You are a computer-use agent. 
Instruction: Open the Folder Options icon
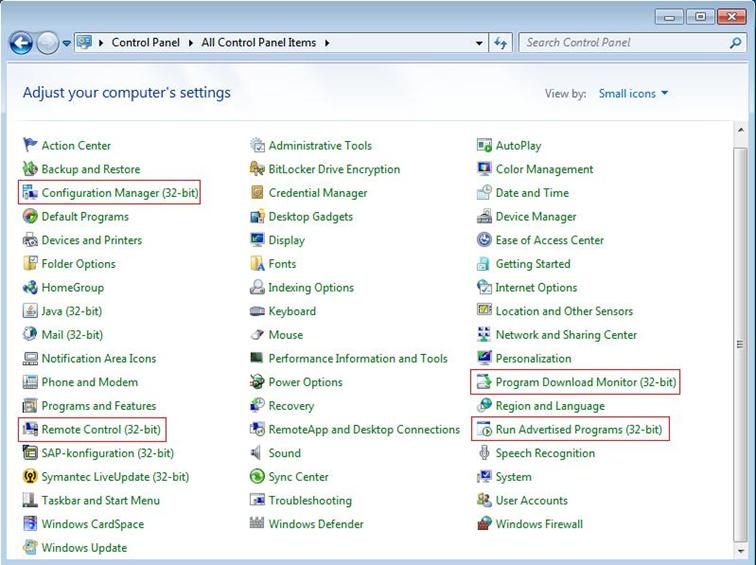[30, 263]
